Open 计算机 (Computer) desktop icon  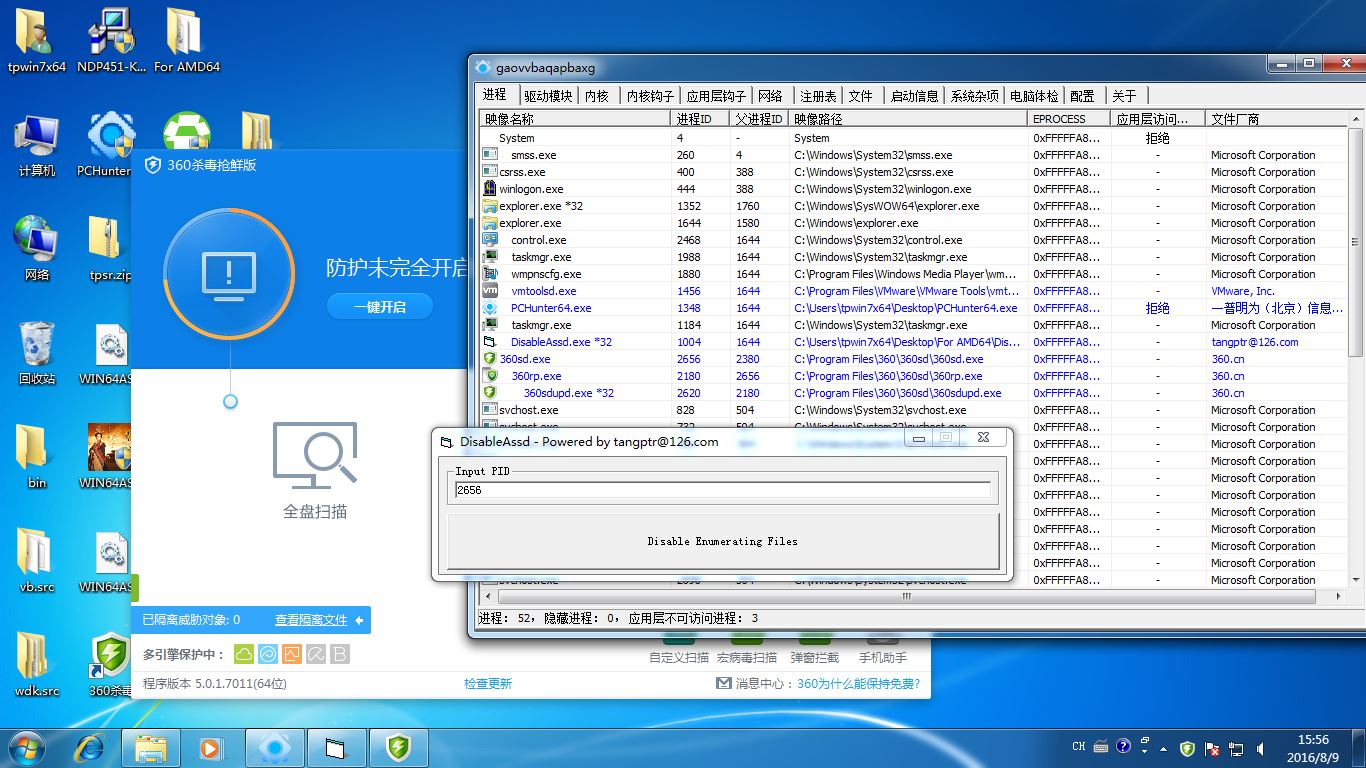(x=37, y=145)
